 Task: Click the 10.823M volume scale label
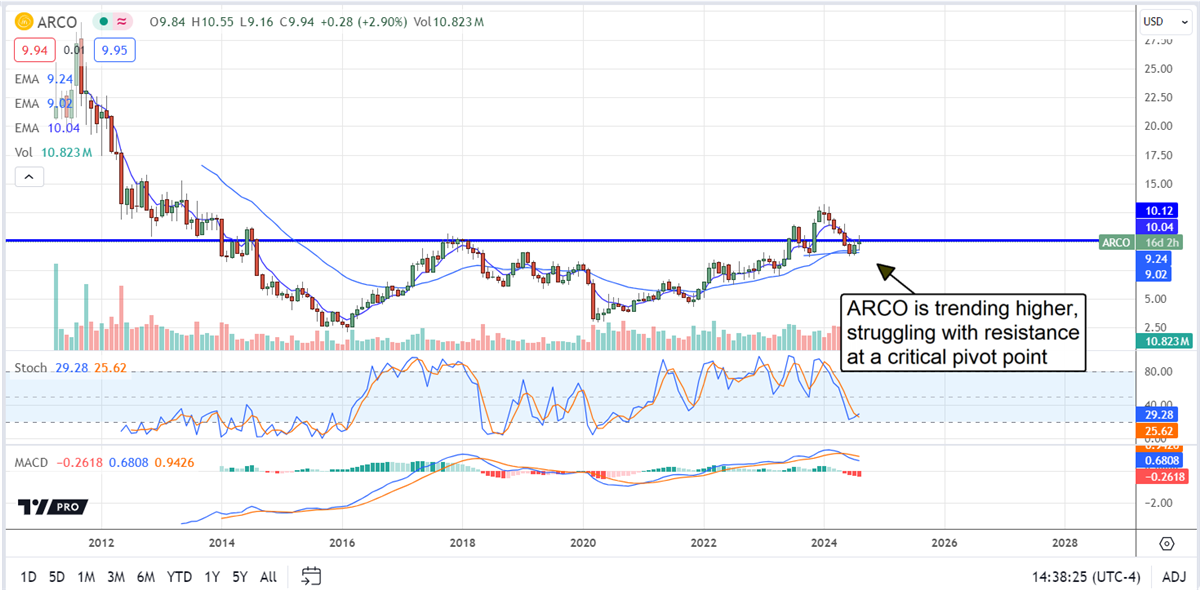[1165, 342]
